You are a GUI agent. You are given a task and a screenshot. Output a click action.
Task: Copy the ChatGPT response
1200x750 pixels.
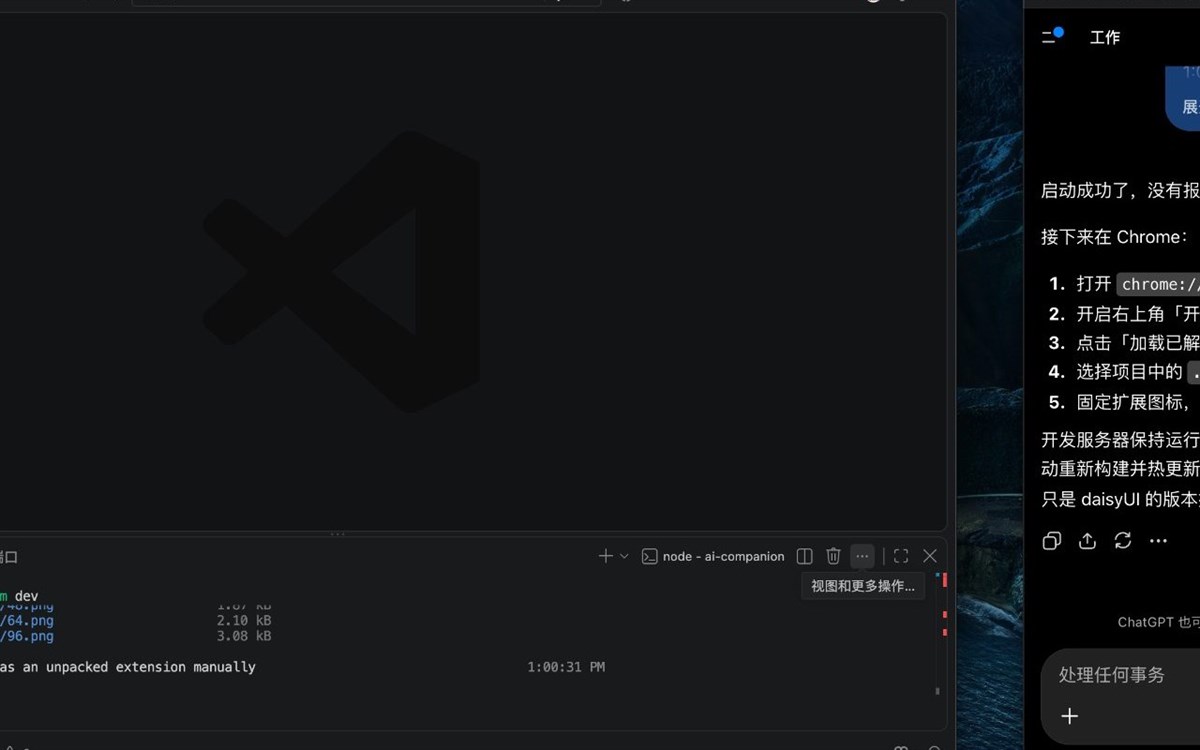pyautogui.click(x=1051, y=541)
